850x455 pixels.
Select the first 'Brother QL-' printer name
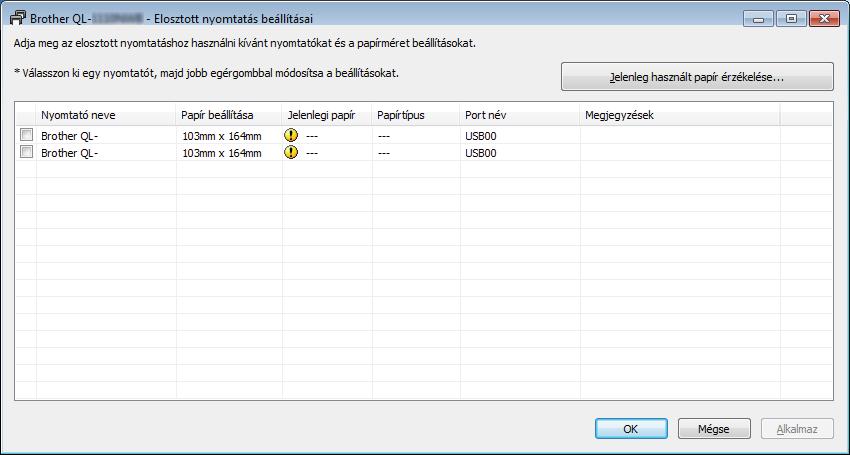(69, 136)
